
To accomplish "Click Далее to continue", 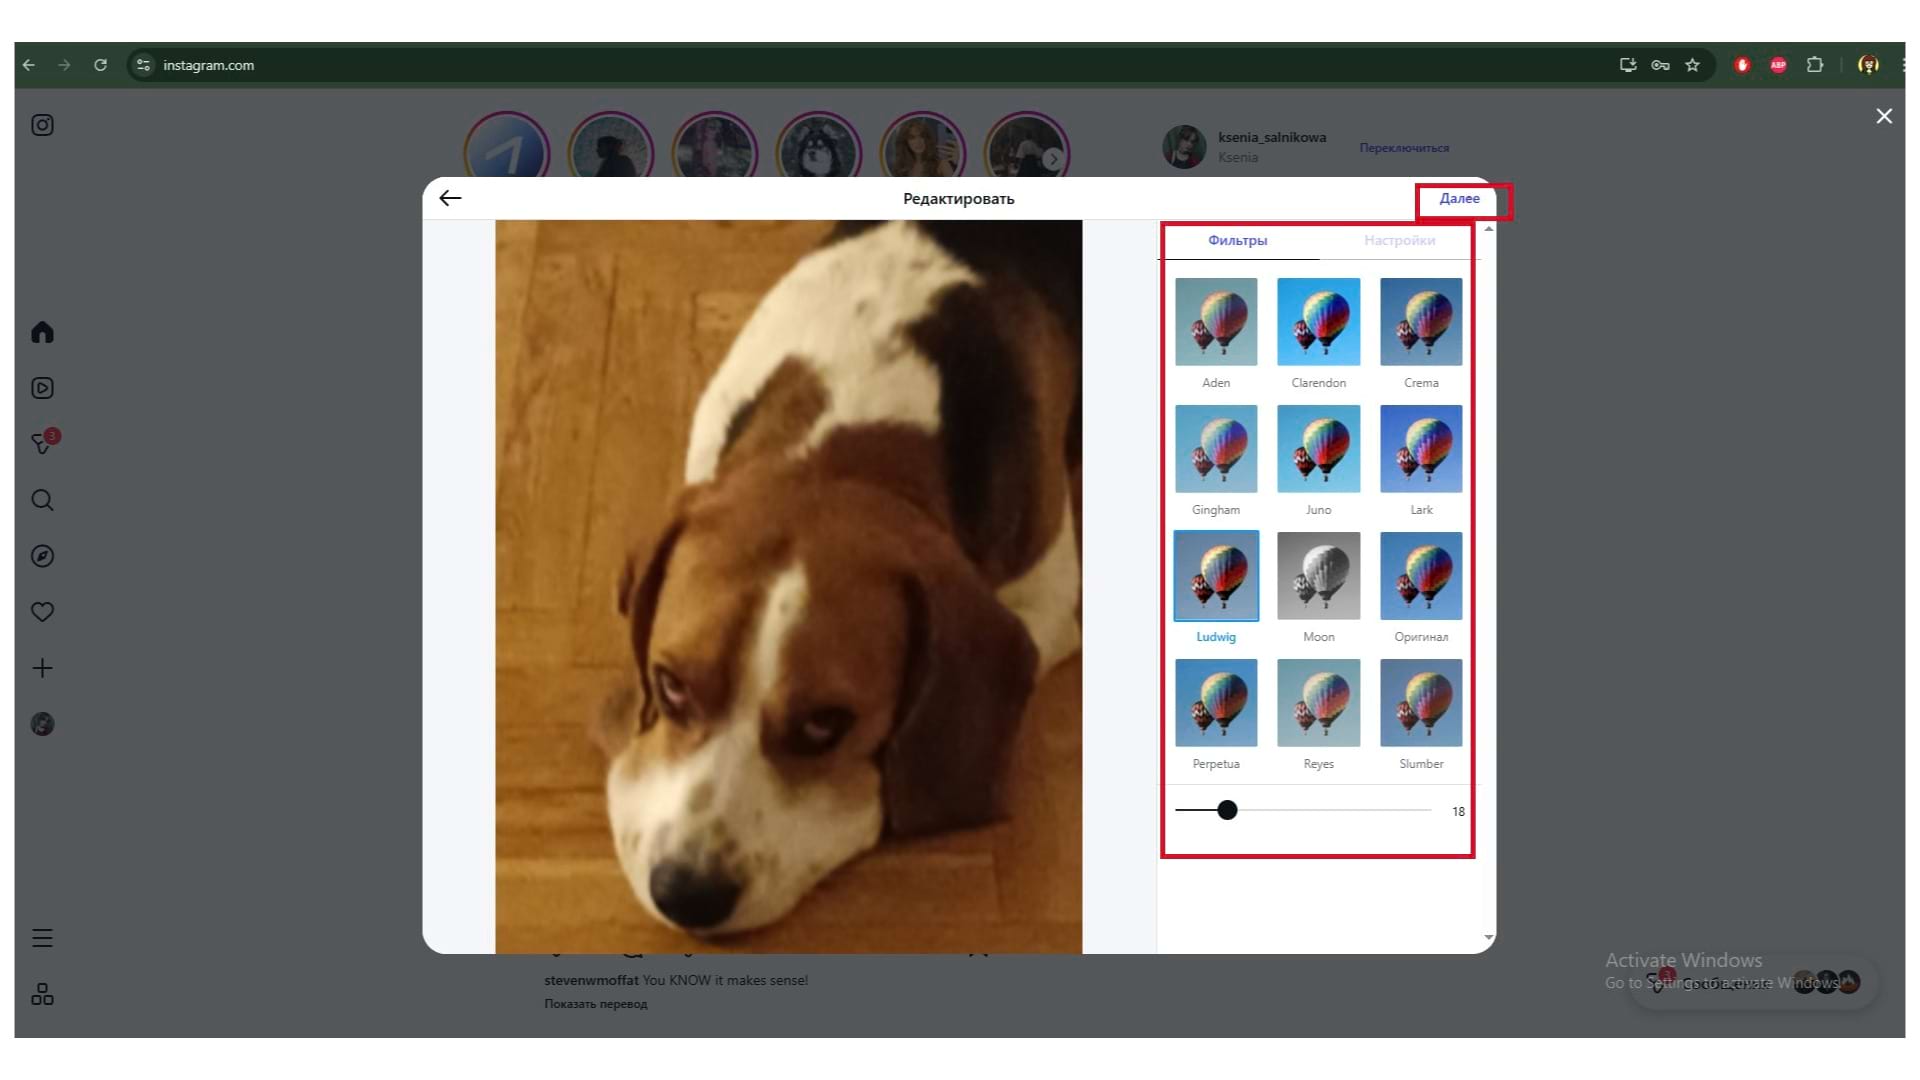I will pos(1459,198).
